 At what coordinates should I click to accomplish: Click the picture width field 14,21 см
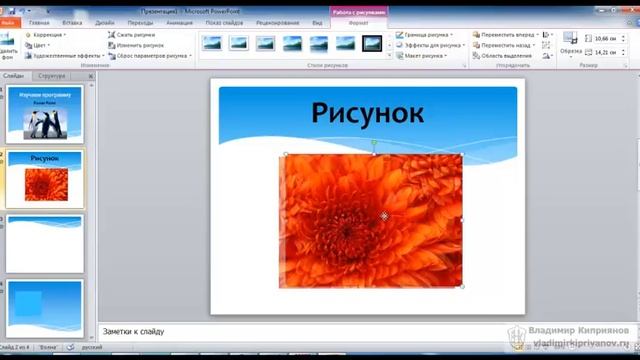[x=606, y=53]
